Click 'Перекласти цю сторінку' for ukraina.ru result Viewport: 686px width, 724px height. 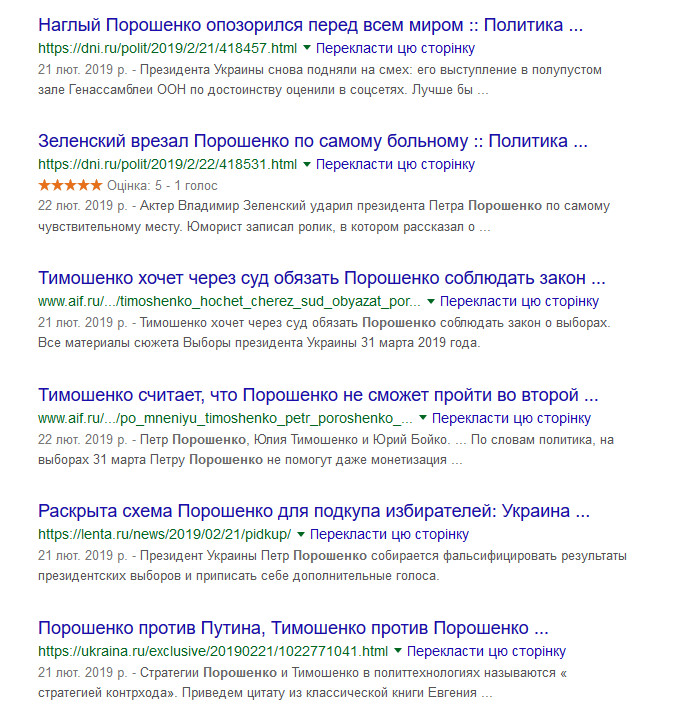[486, 652]
